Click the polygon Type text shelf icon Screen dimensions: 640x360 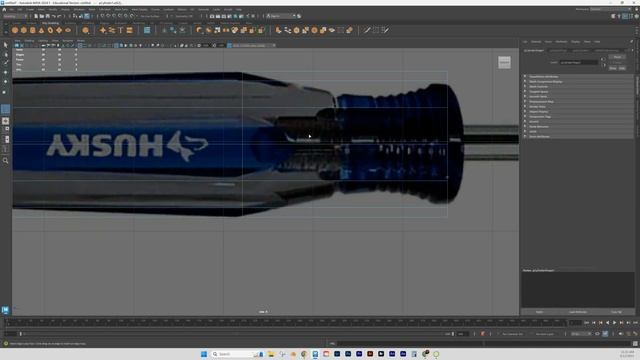point(121,30)
